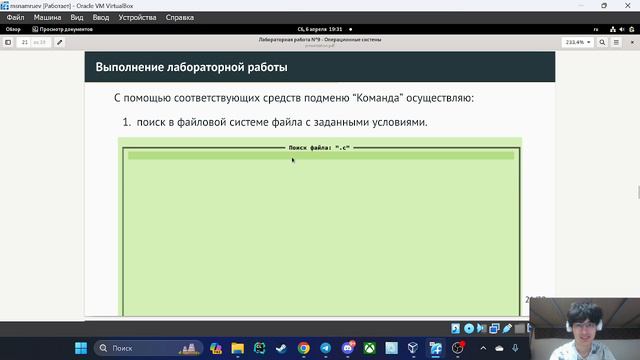Screen dimensions: 640x360
Task: Open Steam from the taskbar
Action: click(x=281, y=348)
